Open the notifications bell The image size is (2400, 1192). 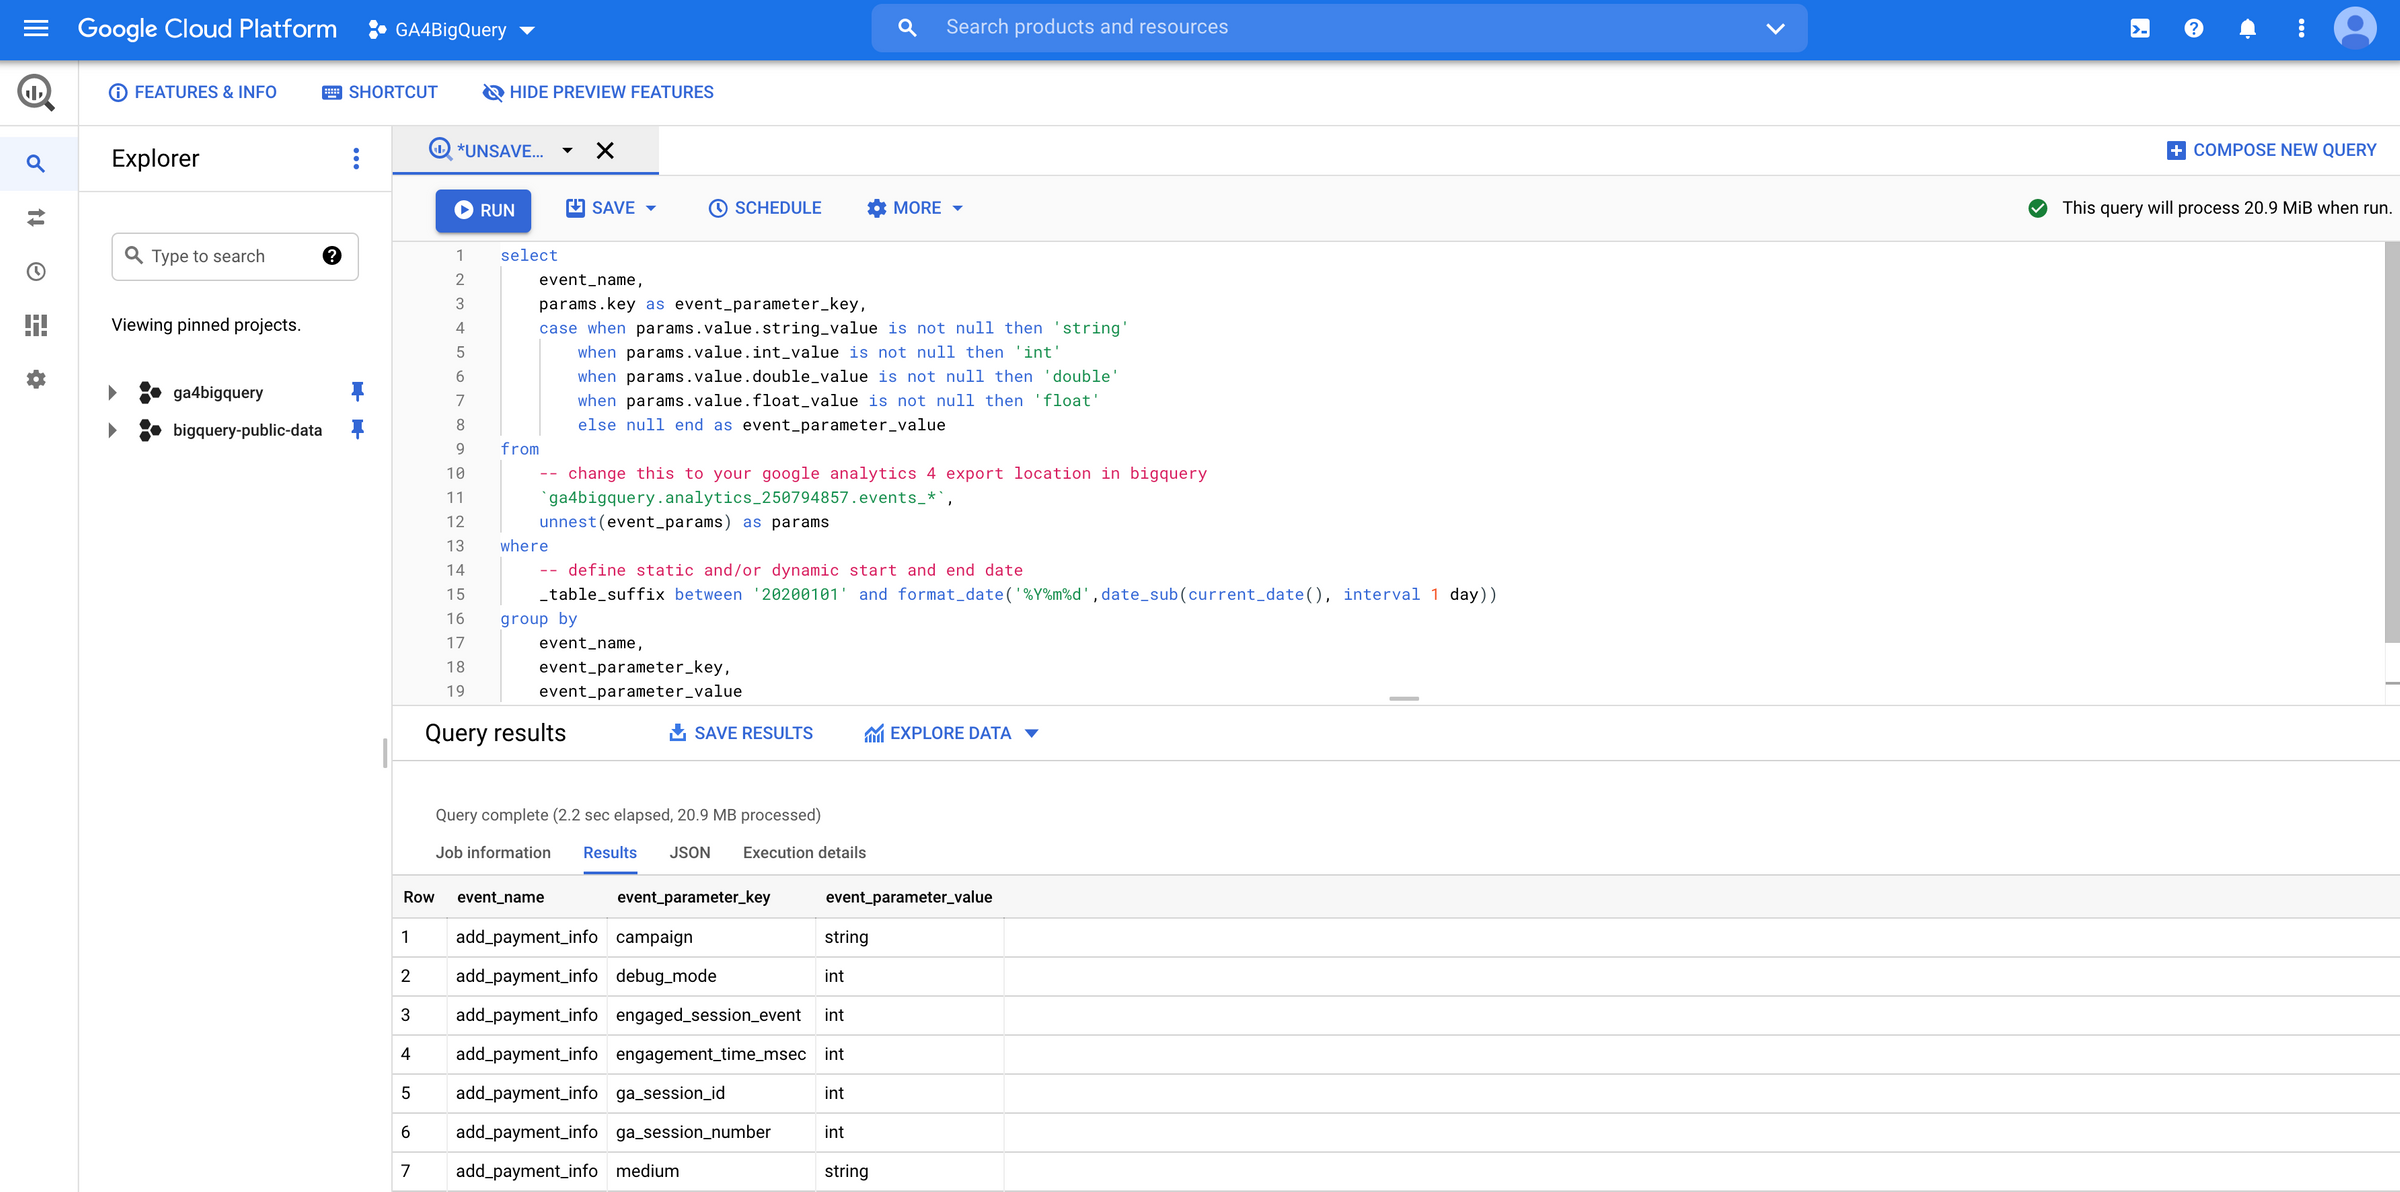tap(2247, 28)
